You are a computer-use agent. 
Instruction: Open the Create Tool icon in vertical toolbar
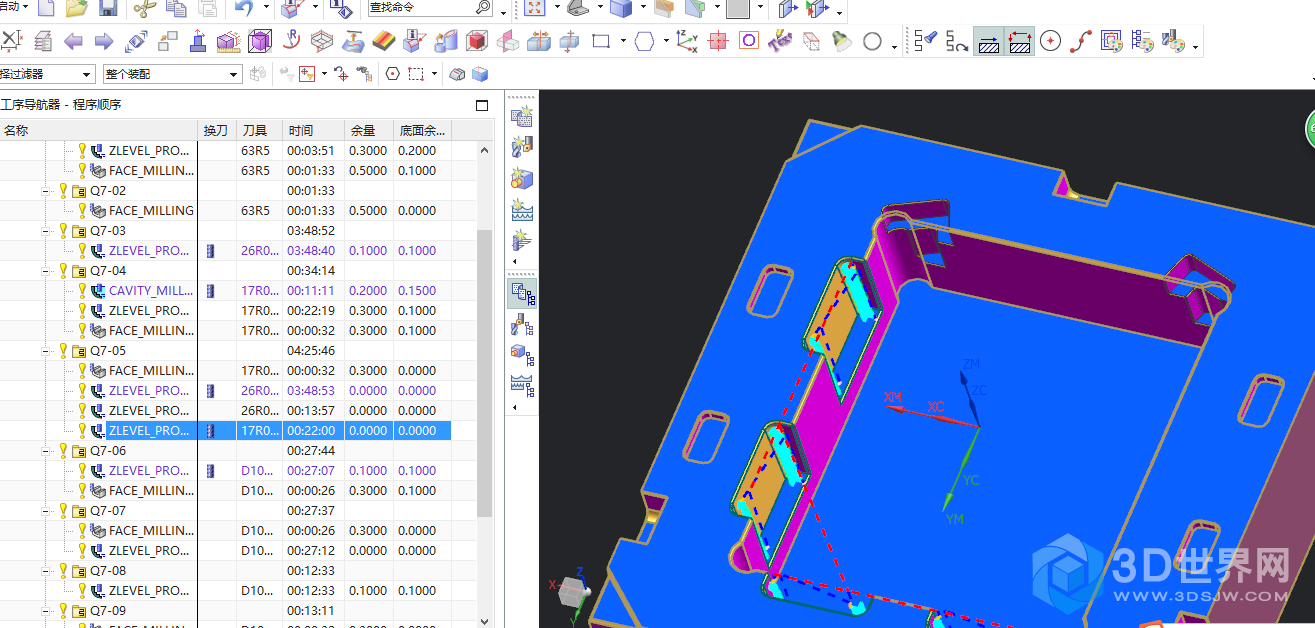coord(522,147)
